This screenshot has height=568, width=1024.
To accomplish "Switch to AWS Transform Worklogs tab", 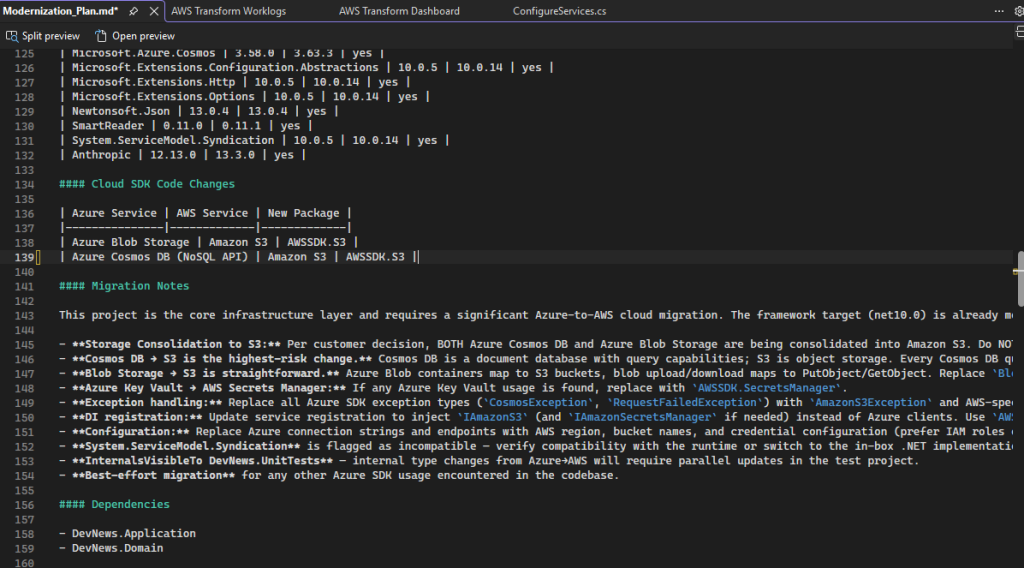I will click(229, 11).
